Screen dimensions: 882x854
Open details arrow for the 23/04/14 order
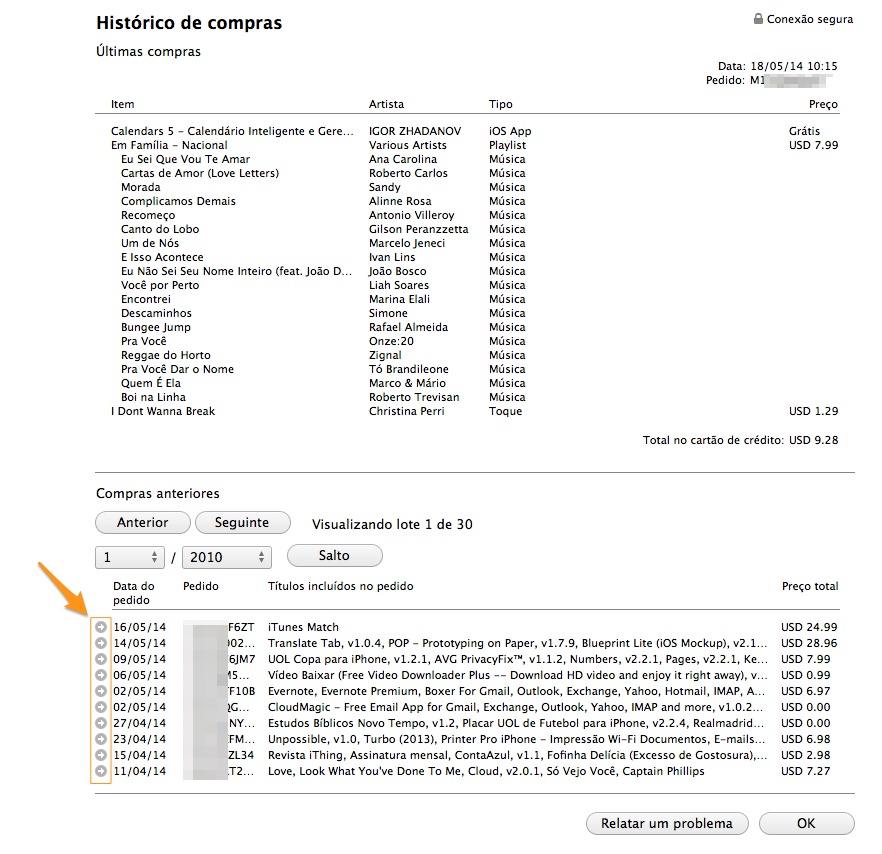point(101,739)
